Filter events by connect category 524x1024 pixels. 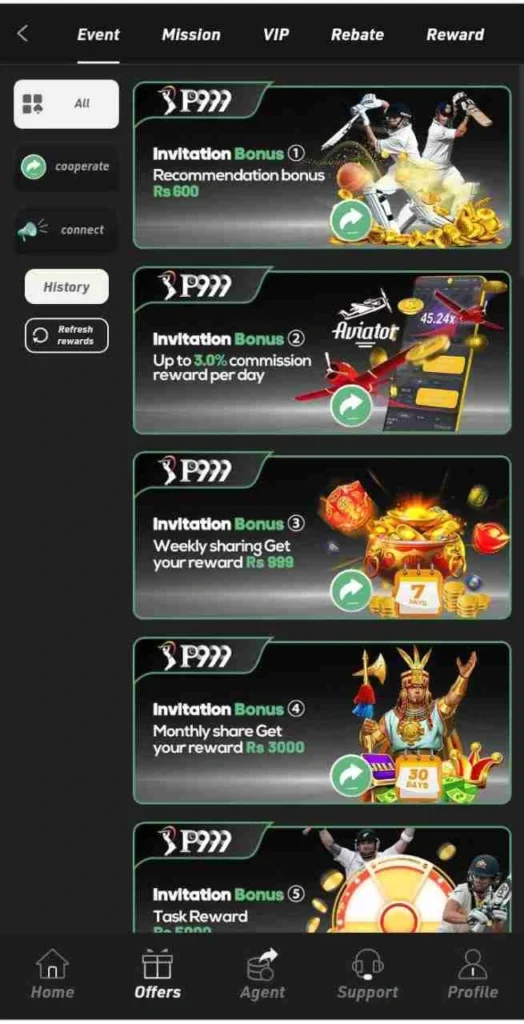[x=67, y=230]
